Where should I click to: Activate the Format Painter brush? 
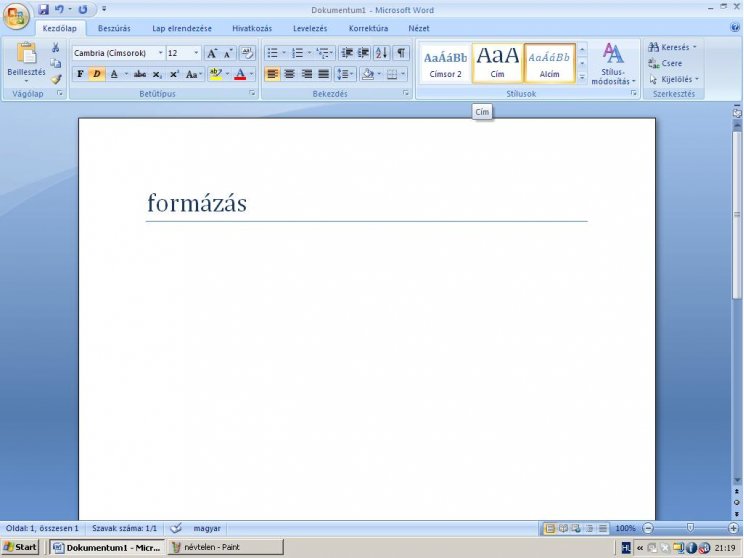coord(56,79)
